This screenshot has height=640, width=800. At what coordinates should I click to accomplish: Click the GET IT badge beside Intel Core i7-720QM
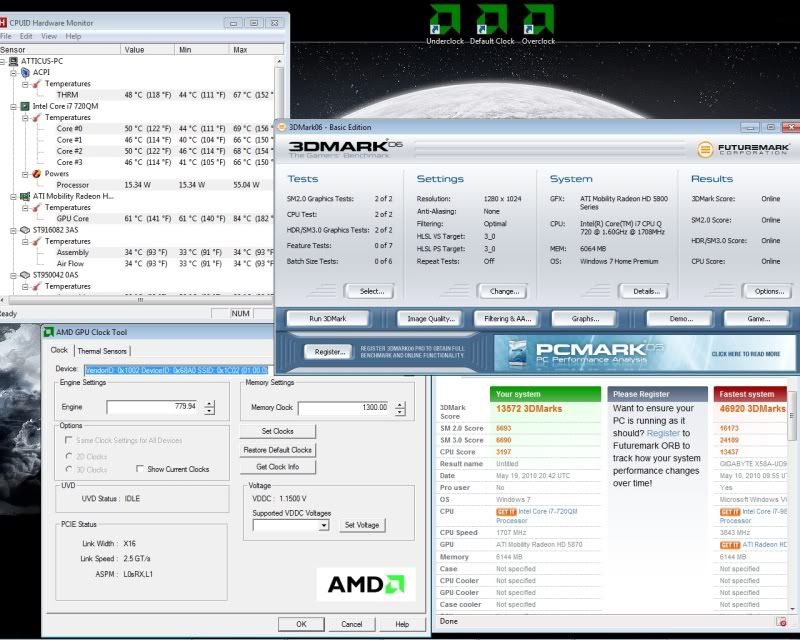[506, 512]
